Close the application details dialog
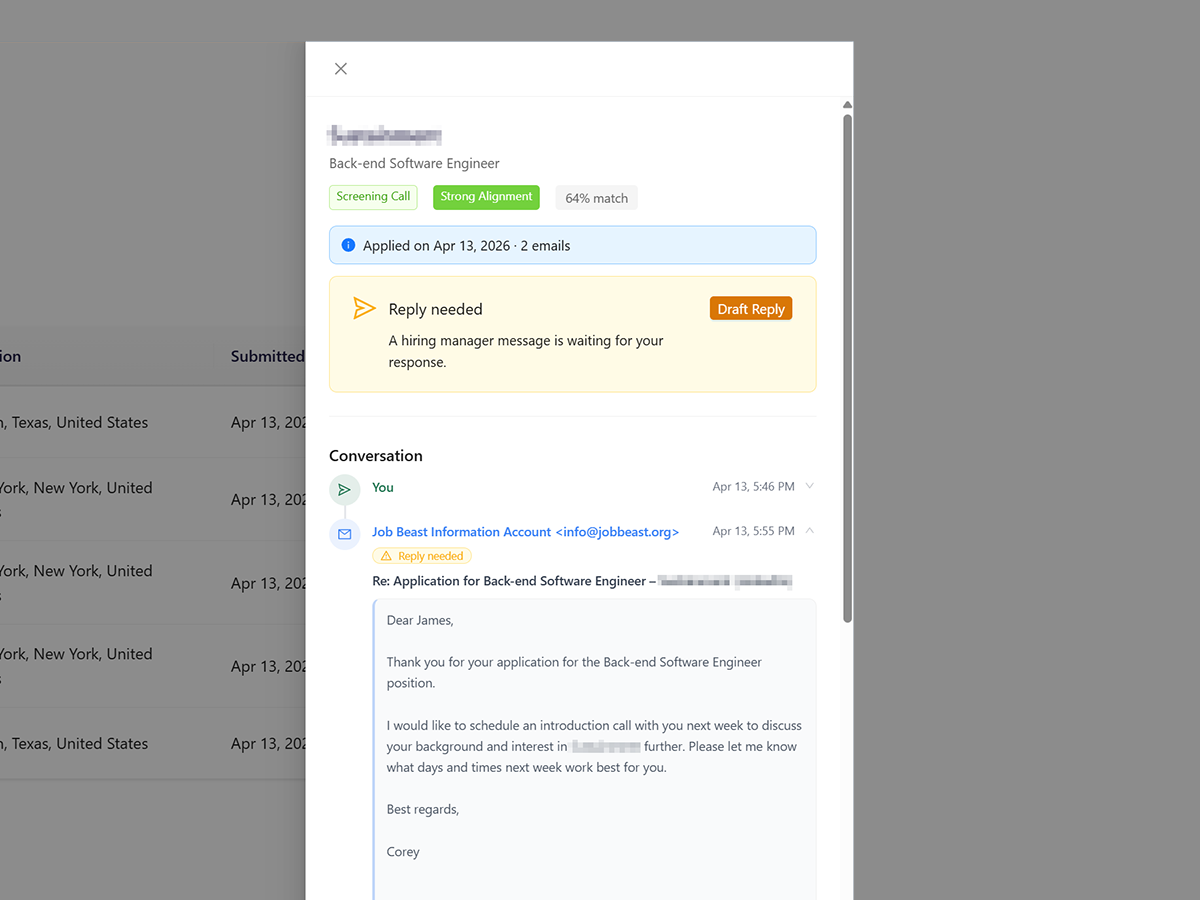 340,68
